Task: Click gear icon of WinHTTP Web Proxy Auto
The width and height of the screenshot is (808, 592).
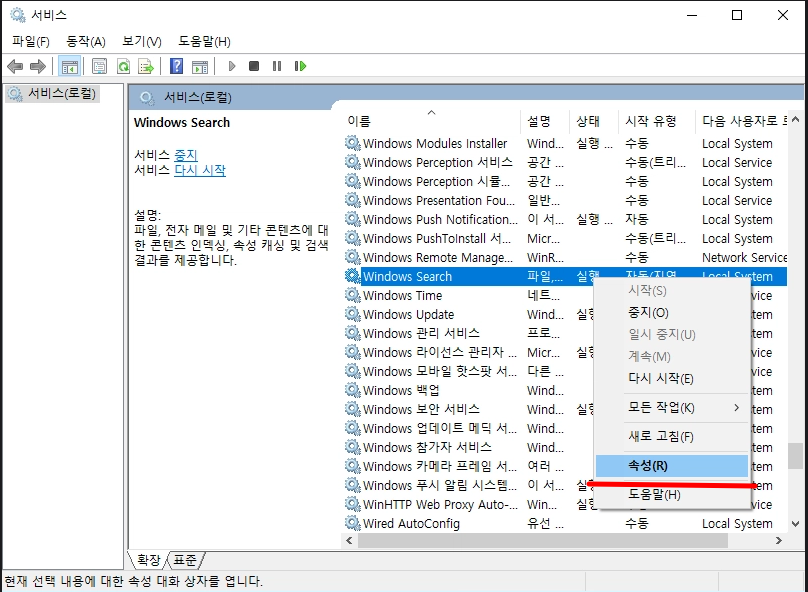Action: click(x=352, y=504)
